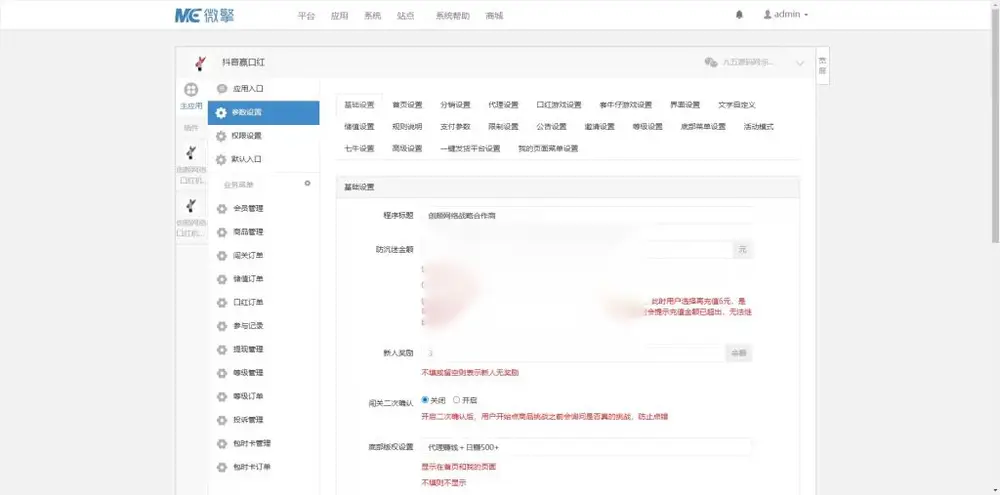
Task: Open the first plugin thumbnail under 插件
Action: (191, 154)
